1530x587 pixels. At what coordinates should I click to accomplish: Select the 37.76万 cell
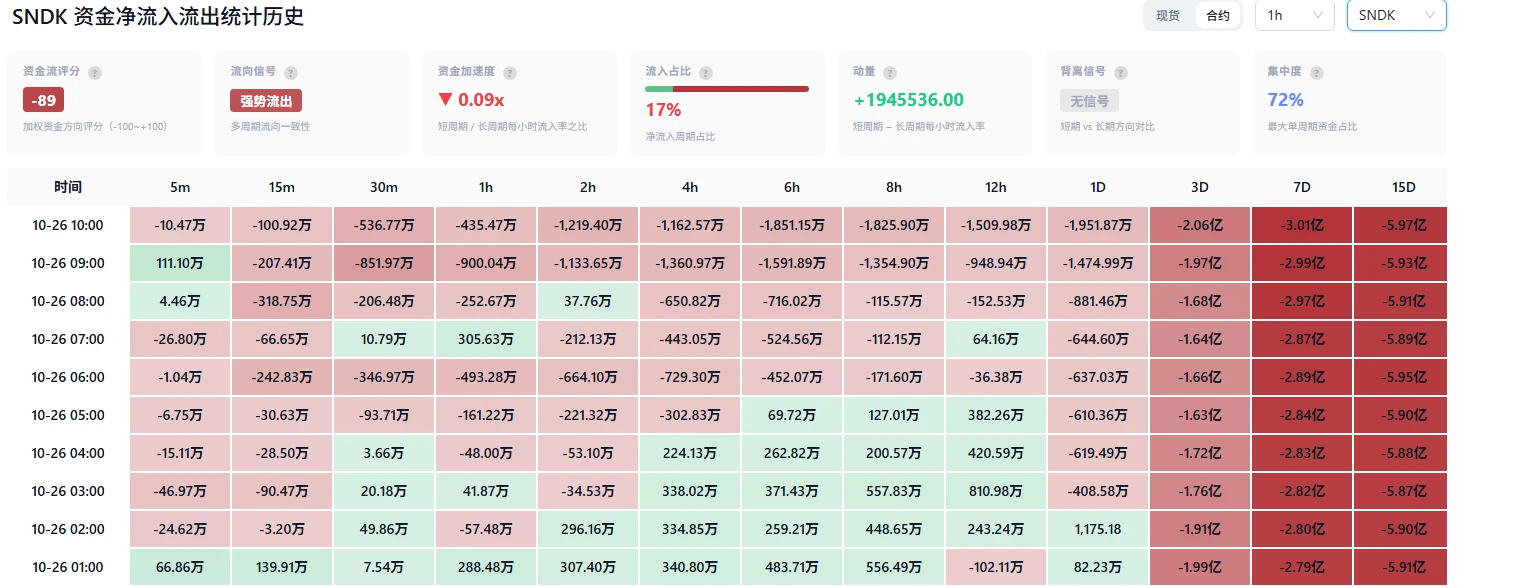point(588,301)
